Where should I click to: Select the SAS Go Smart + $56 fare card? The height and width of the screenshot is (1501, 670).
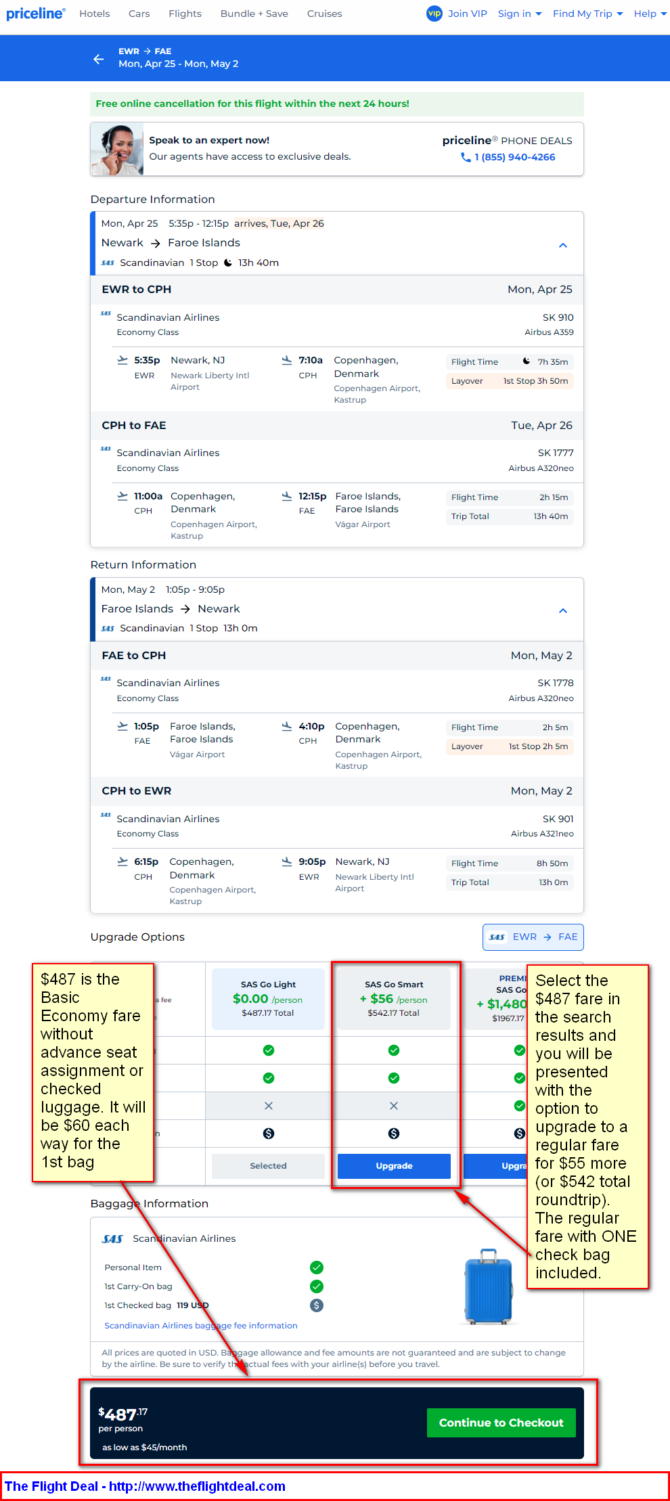click(x=394, y=998)
